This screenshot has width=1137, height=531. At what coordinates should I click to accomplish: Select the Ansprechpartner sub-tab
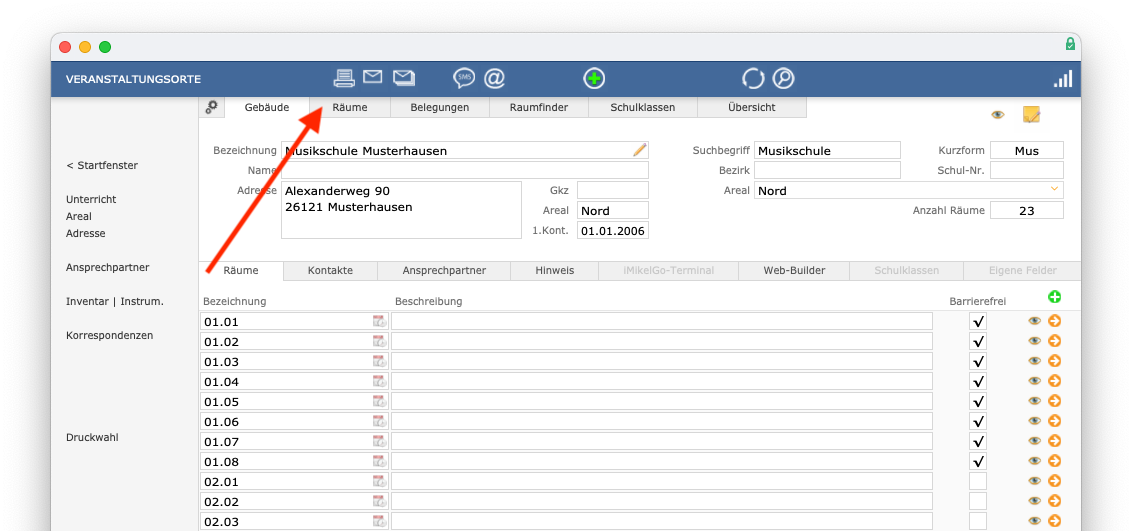click(444, 271)
